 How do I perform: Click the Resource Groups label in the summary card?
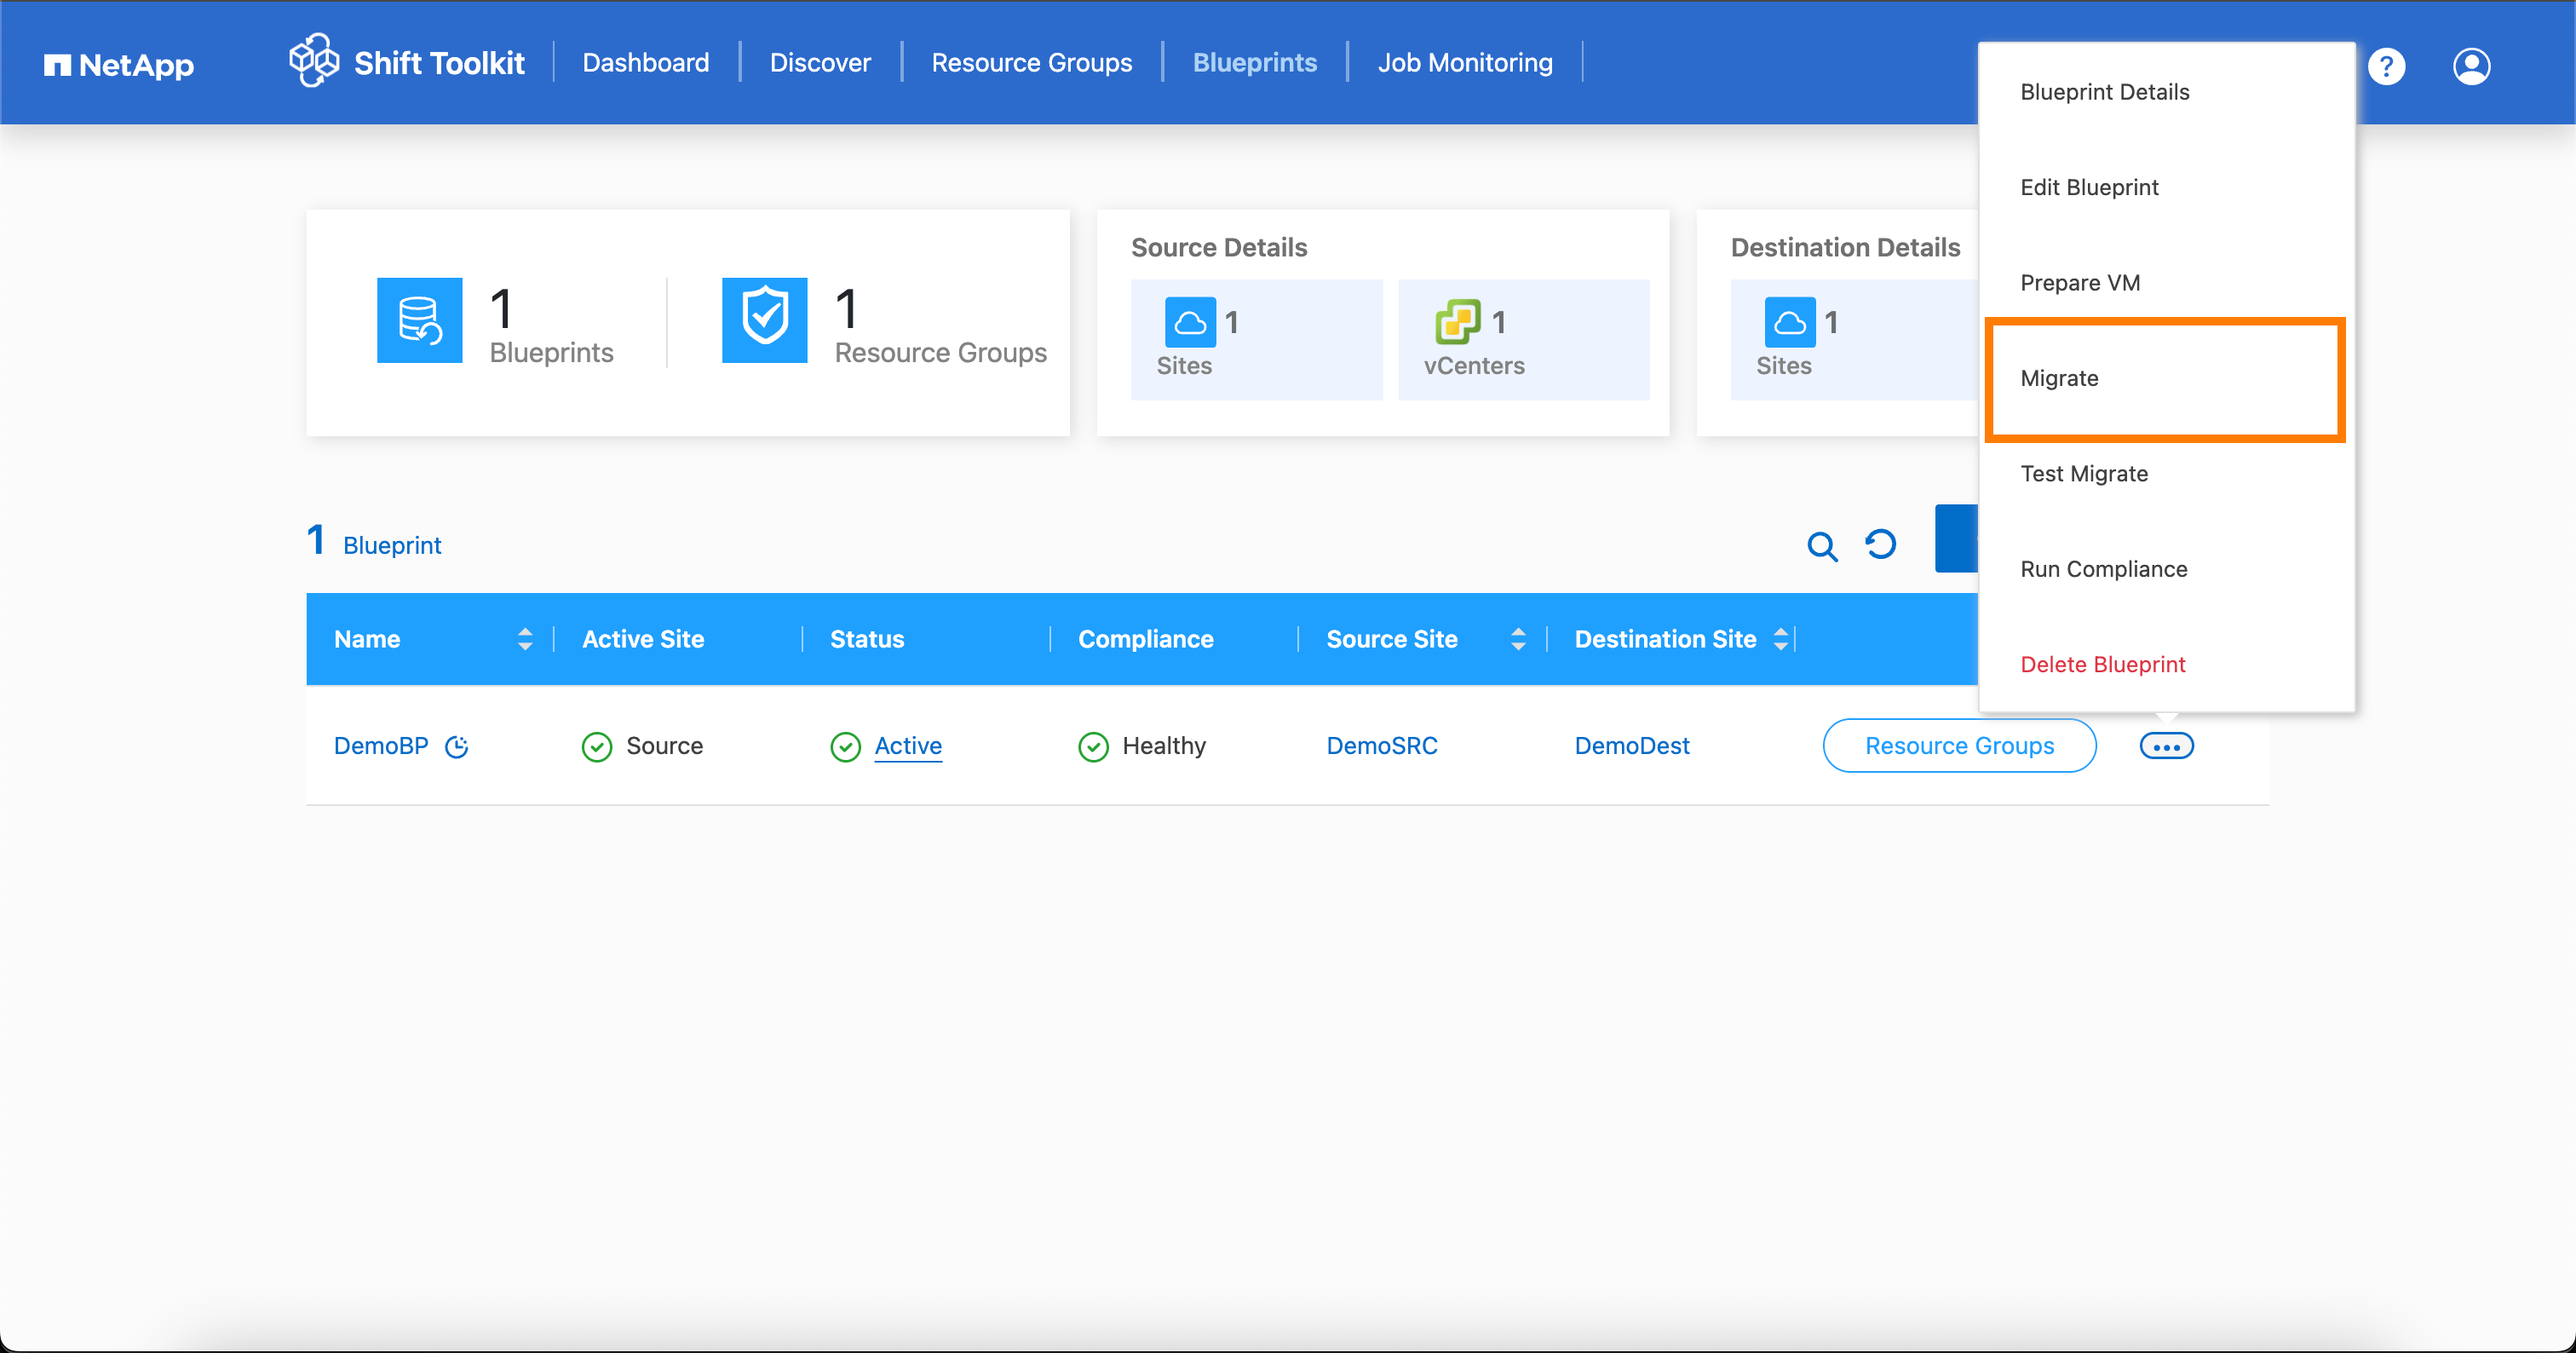click(x=940, y=353)
